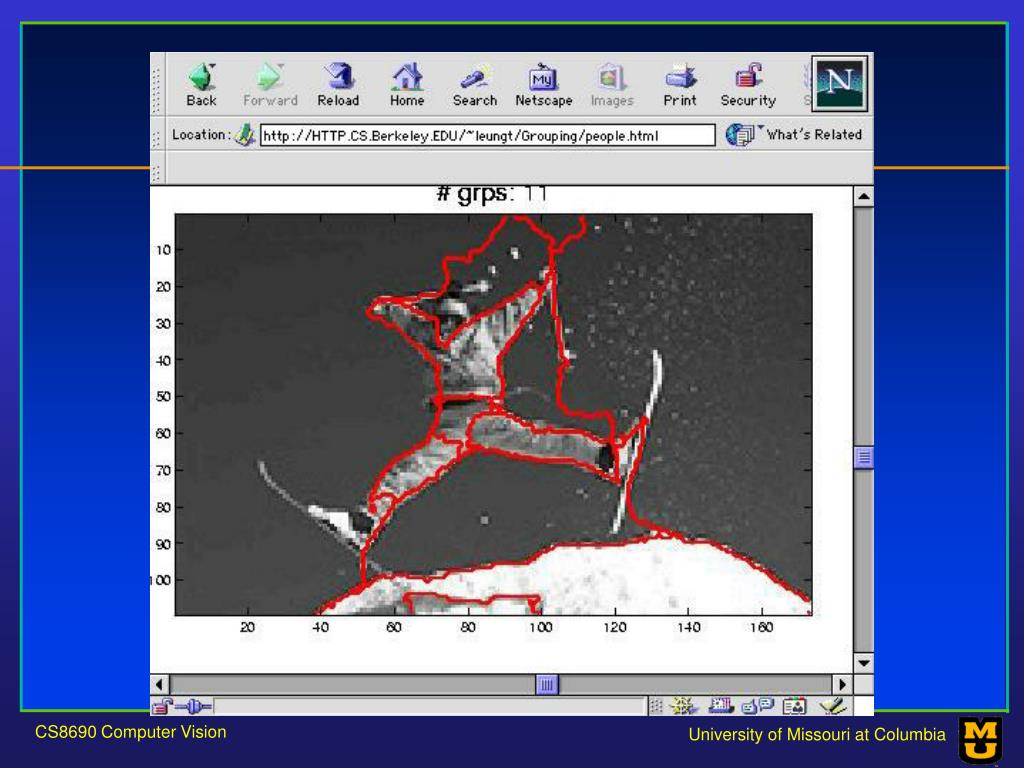Click the Forward navigation button
The image size is (1024, 768).
[270, 84]
